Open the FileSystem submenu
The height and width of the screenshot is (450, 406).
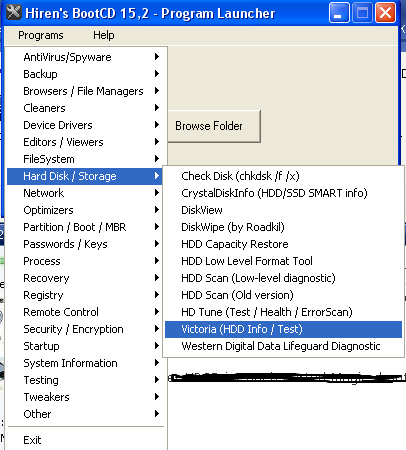(85, 159)
